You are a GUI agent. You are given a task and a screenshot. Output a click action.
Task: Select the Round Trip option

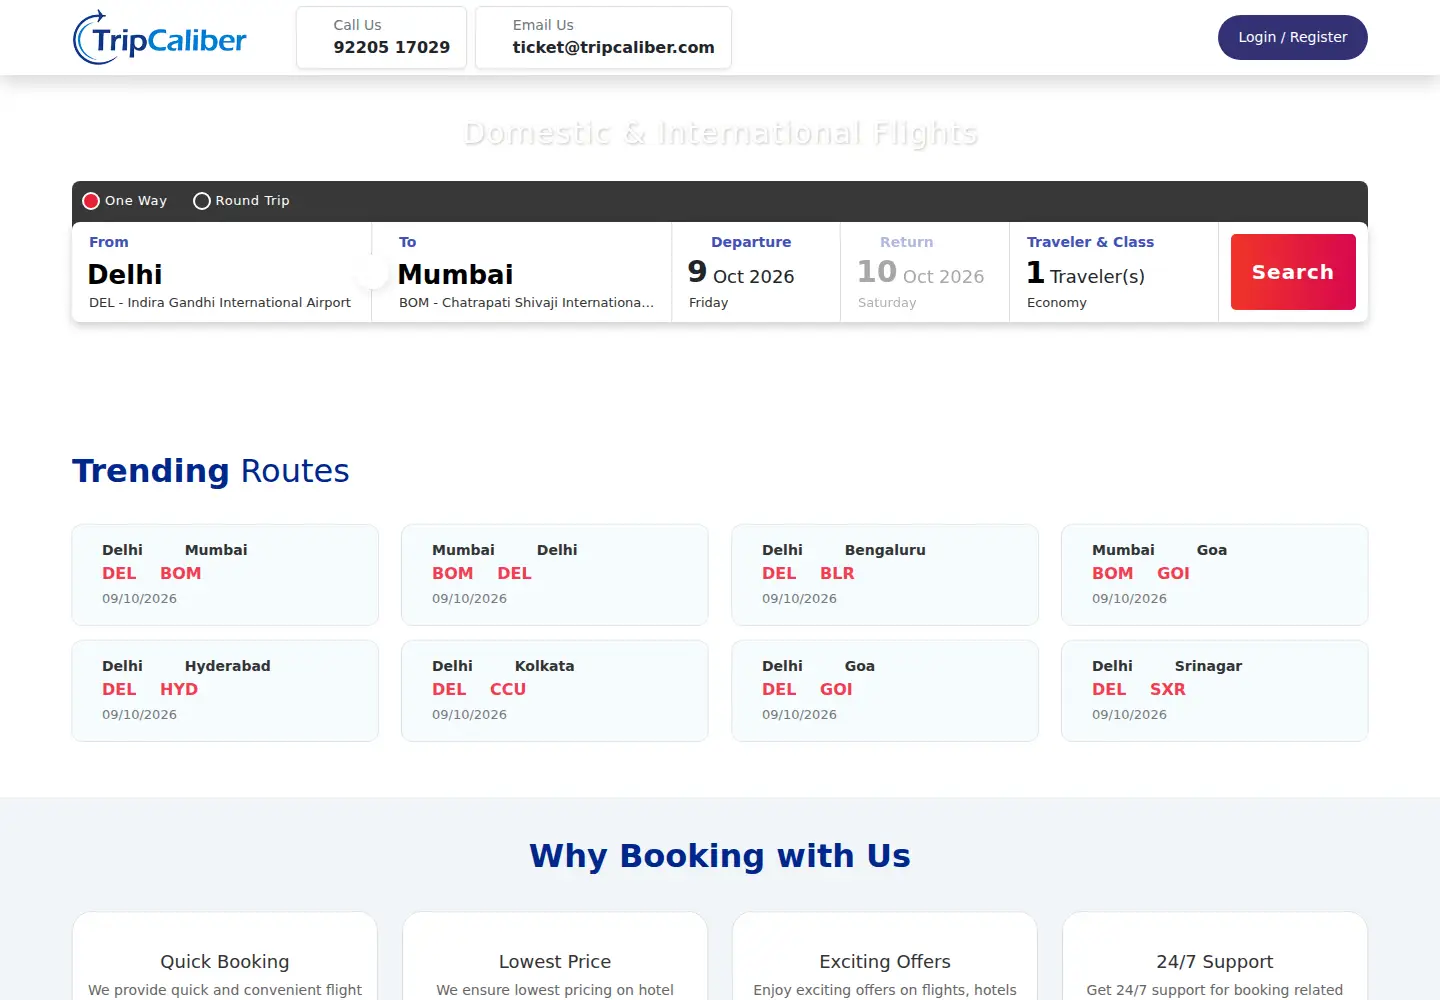241,201
